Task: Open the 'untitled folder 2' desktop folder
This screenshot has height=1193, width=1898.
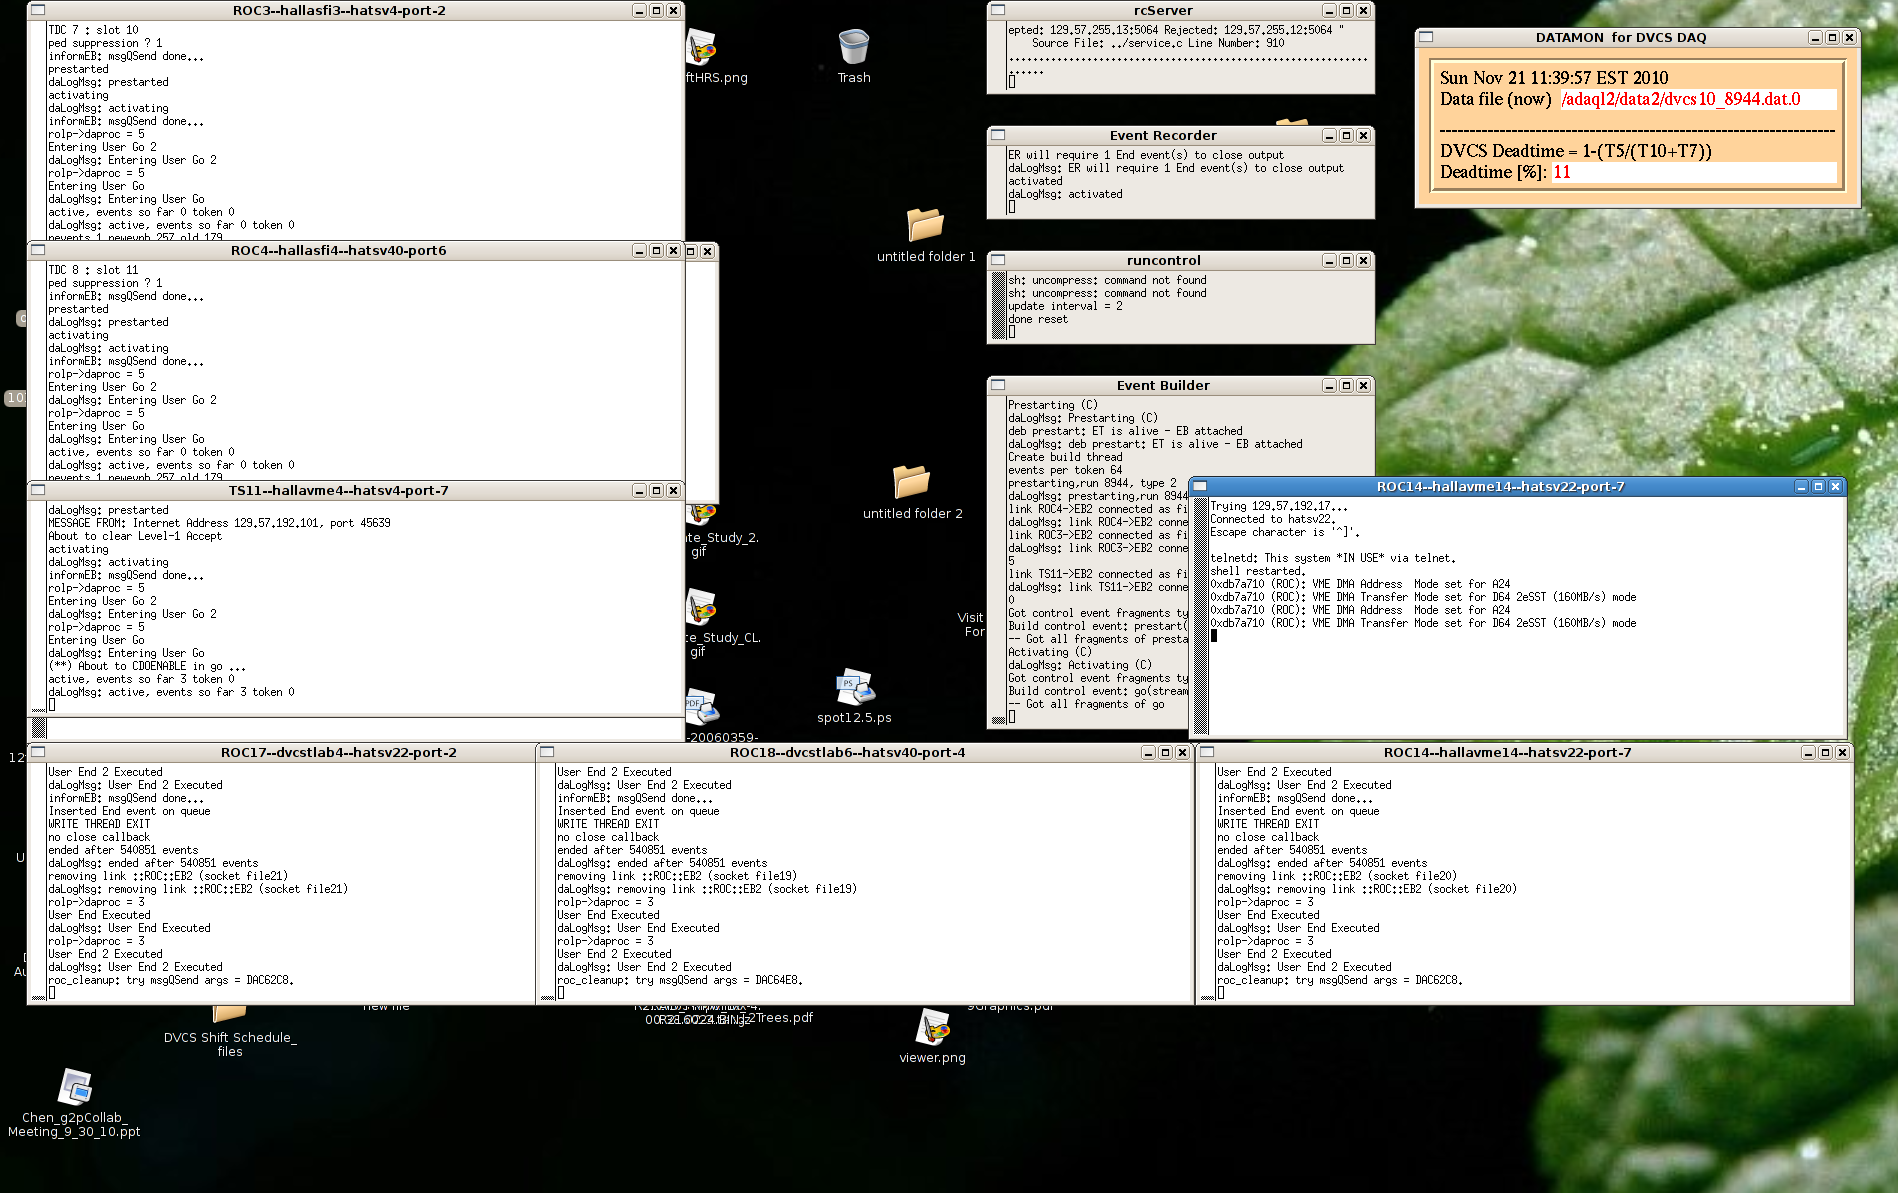Action: coord(911,482)
